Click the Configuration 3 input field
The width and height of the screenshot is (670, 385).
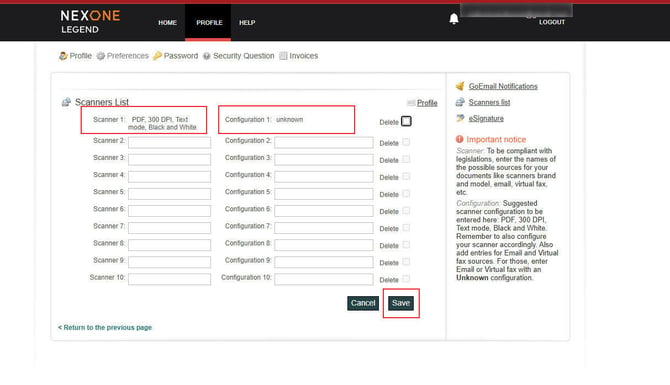coord(323,159)
